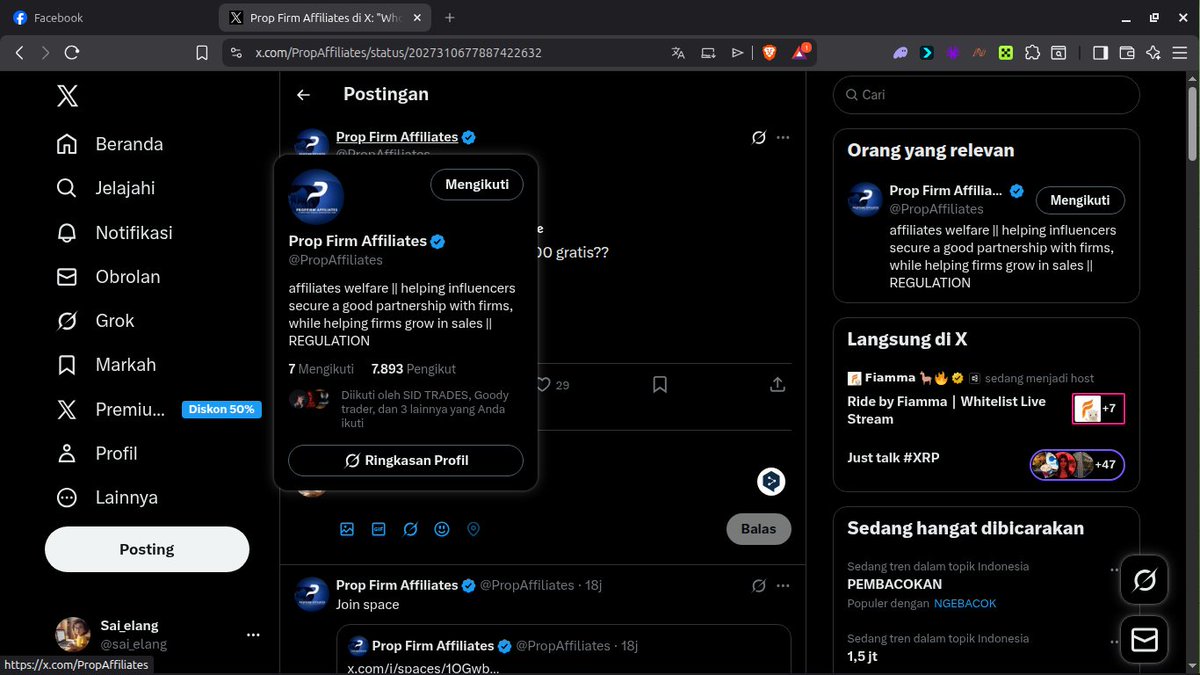The height and width of the screenshot is (675, 1200).
Task: Open Brave Shields lion icon
Action: [x=769, y=53]
